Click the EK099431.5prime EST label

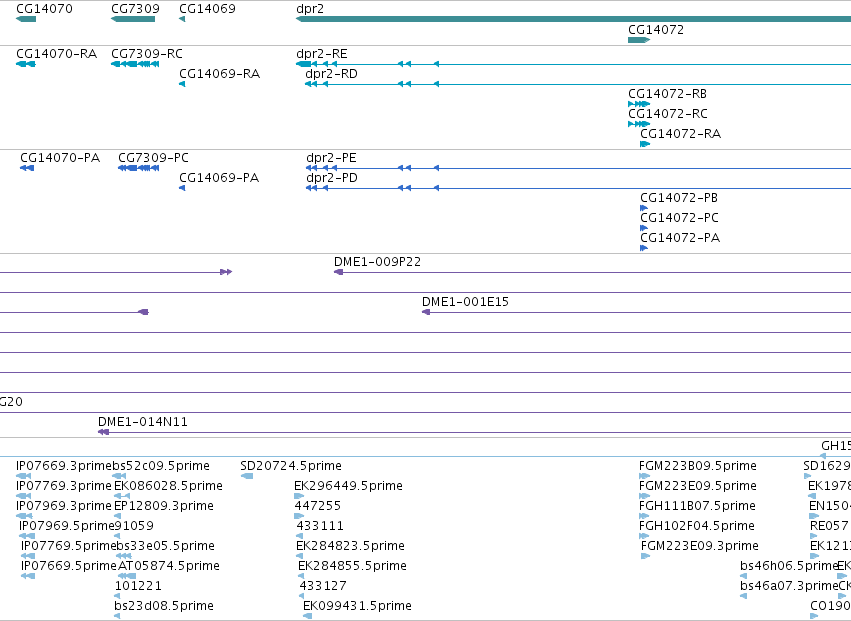[357, 606]
